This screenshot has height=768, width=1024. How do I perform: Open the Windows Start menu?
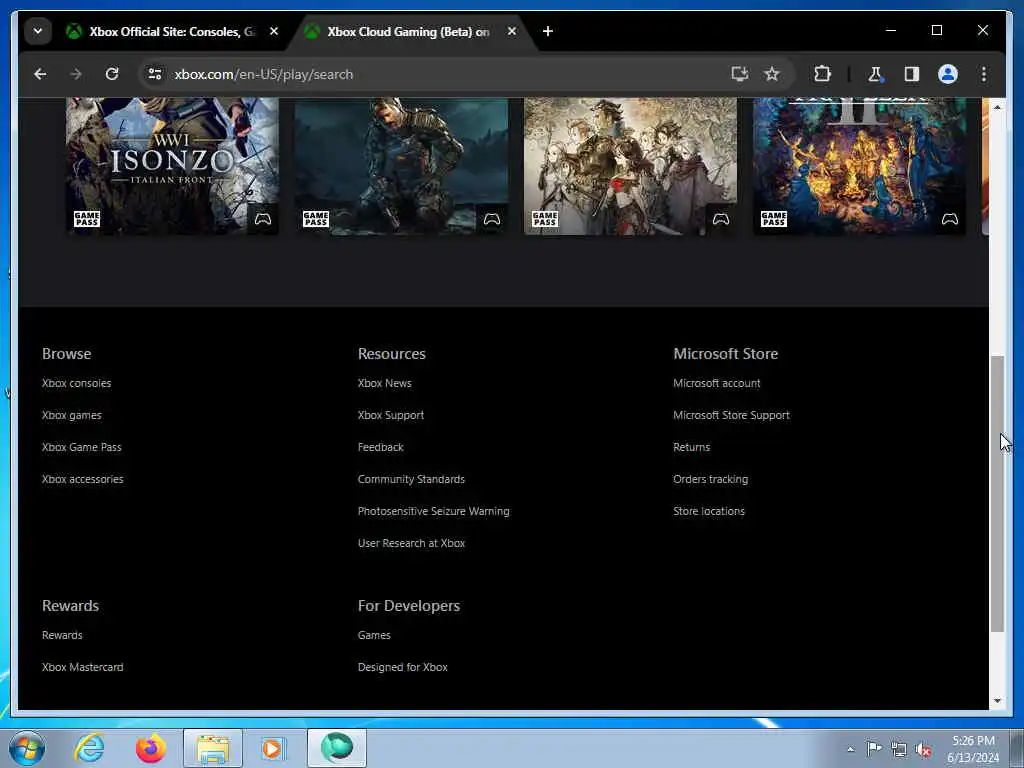tap(27, 748)
